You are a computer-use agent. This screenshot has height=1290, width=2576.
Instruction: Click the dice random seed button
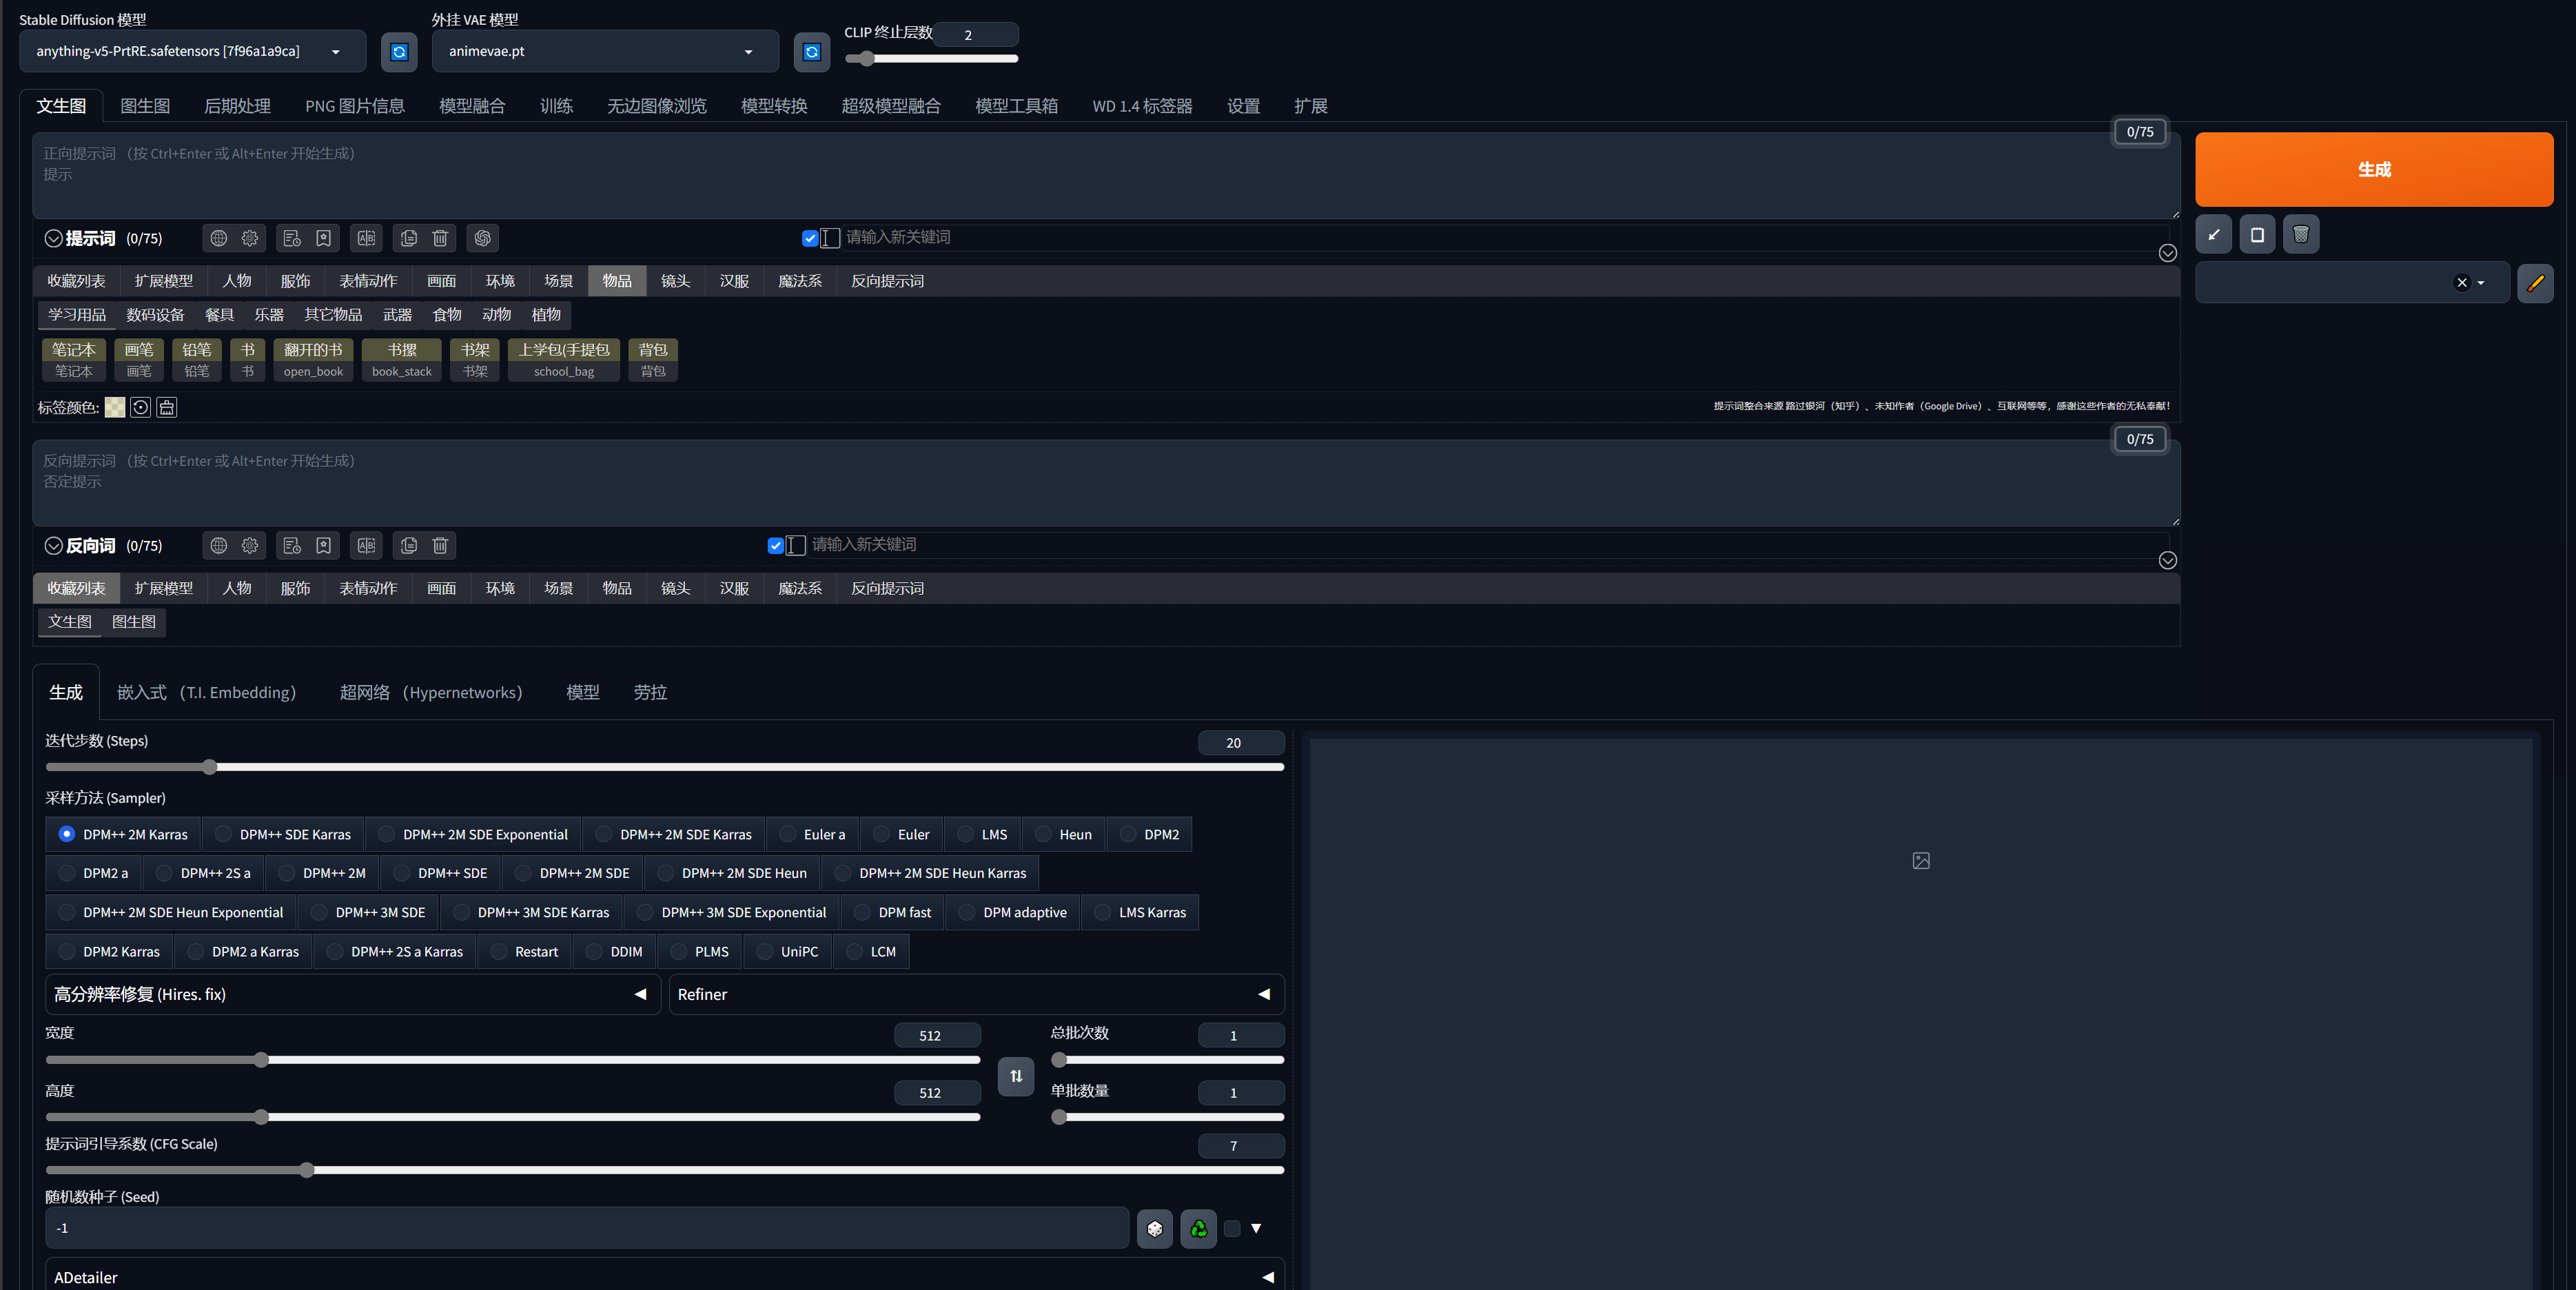click(x=1154, y=1228)
